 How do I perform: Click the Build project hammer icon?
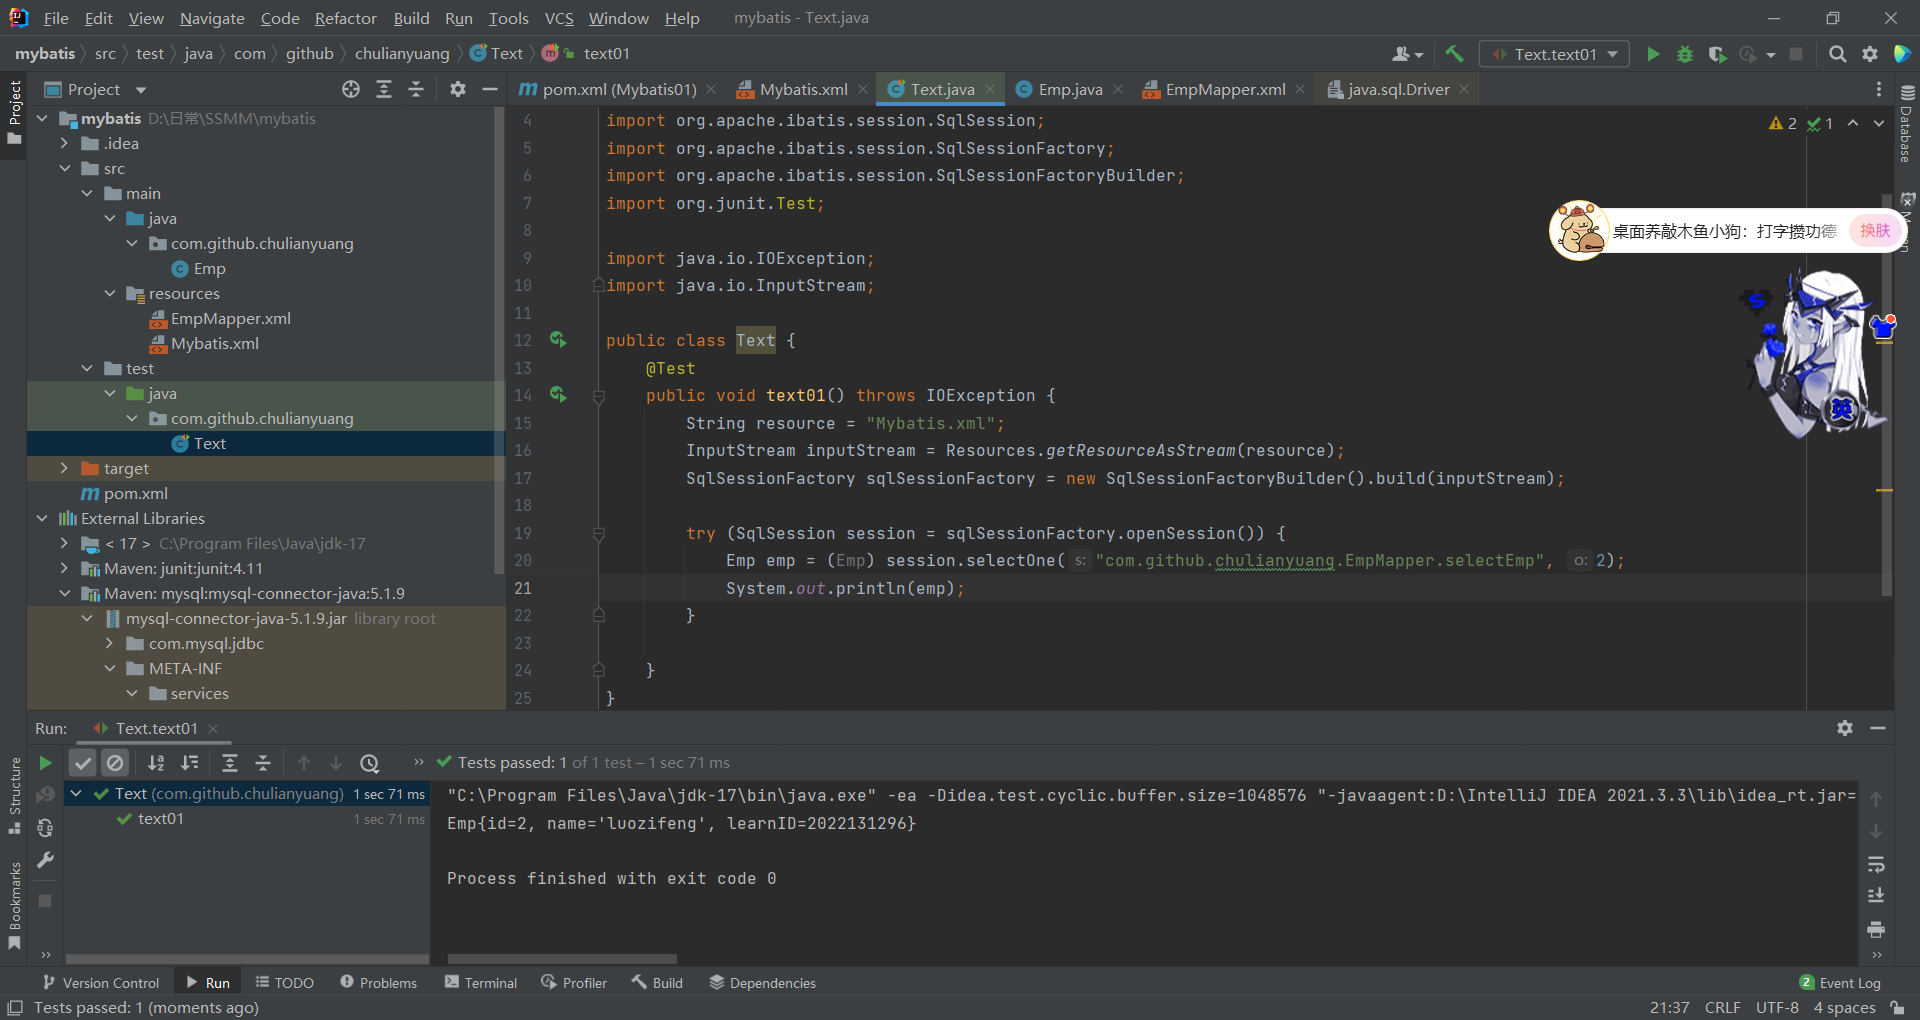[1454, 54]
